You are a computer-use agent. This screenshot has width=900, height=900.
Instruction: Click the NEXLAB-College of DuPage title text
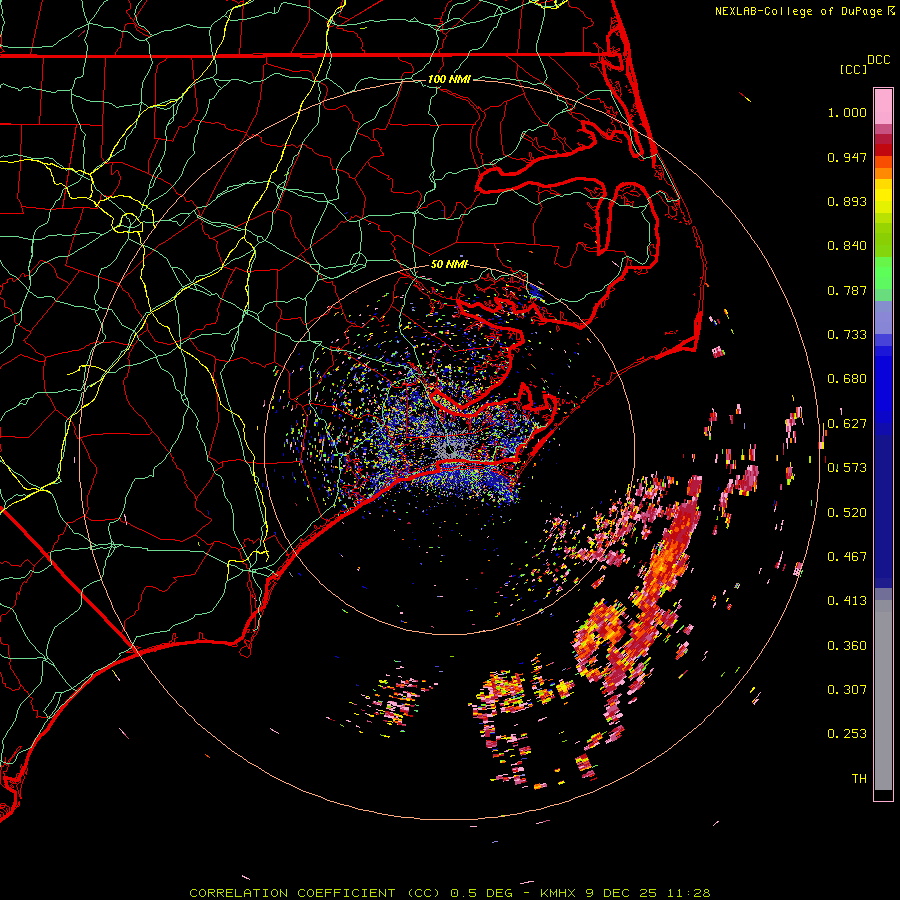pos(798,11)
